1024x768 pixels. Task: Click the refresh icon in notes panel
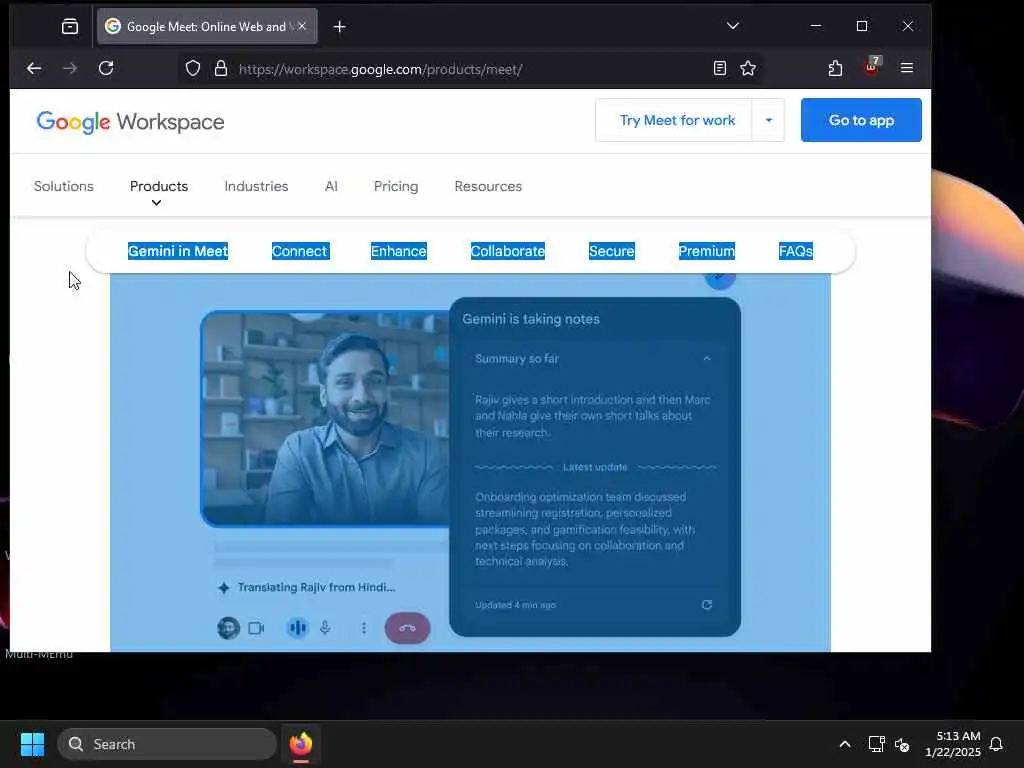pyautogui.click(x=707, y=605)
